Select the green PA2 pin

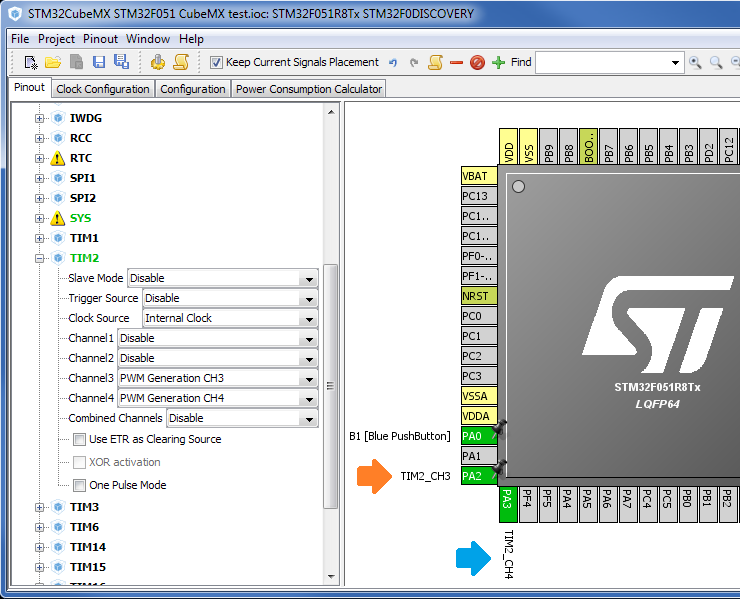(479, 476)
